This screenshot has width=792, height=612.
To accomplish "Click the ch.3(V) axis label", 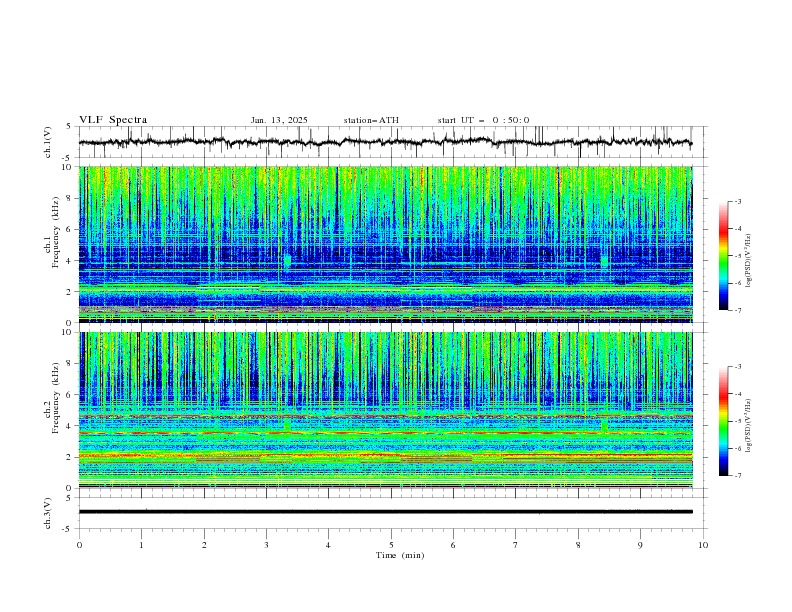I will [x=48, y=513].
